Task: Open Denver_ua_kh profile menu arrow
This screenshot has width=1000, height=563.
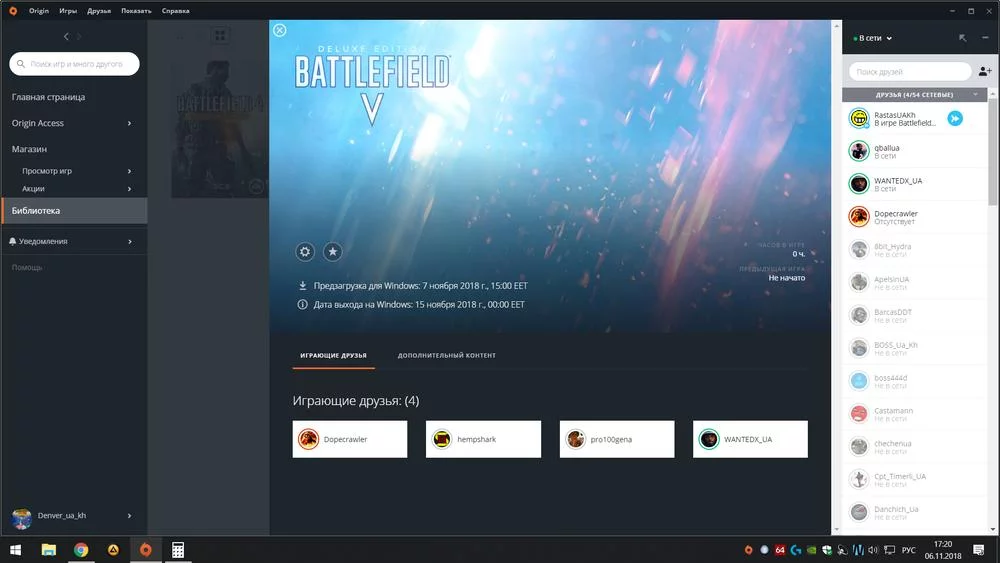Action: (x=129, y=516)
